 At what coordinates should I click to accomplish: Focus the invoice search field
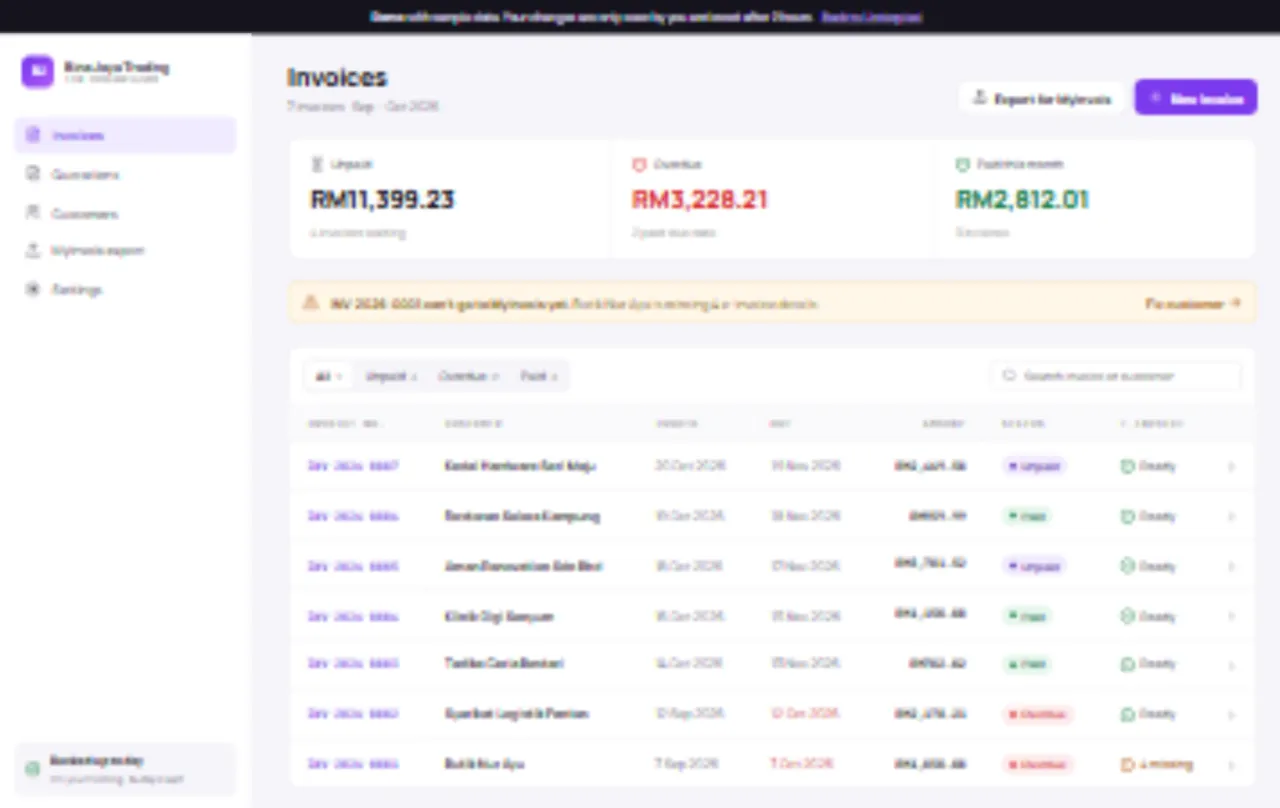[x=1115, y=376]
